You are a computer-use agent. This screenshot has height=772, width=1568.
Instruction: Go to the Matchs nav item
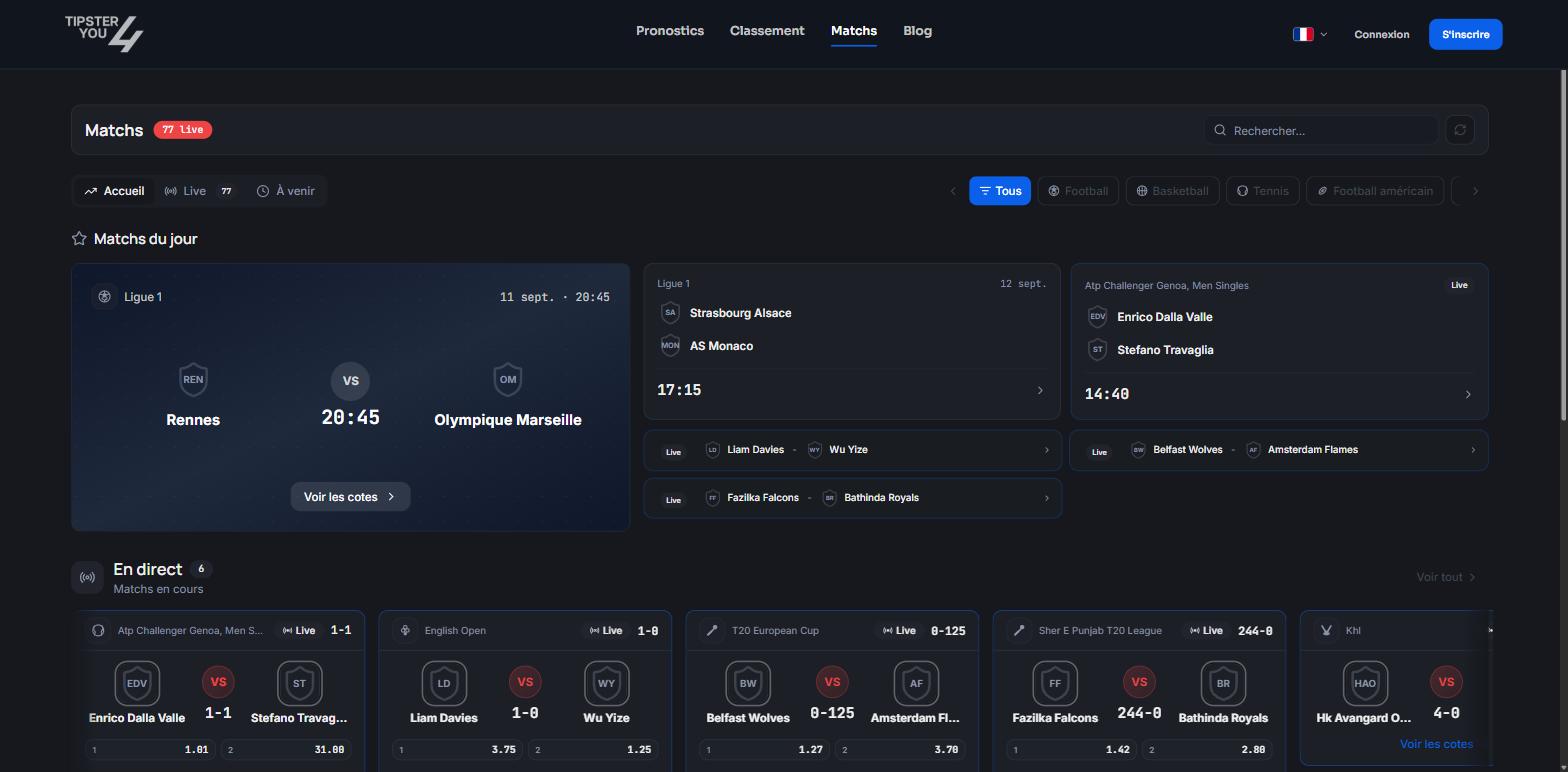854,31
